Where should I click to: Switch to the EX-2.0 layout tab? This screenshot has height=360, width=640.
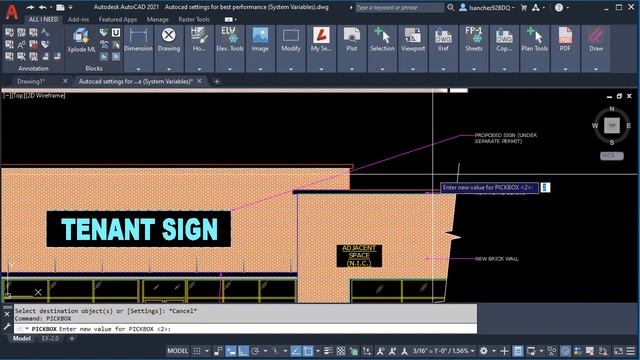[x=50, y=338]
